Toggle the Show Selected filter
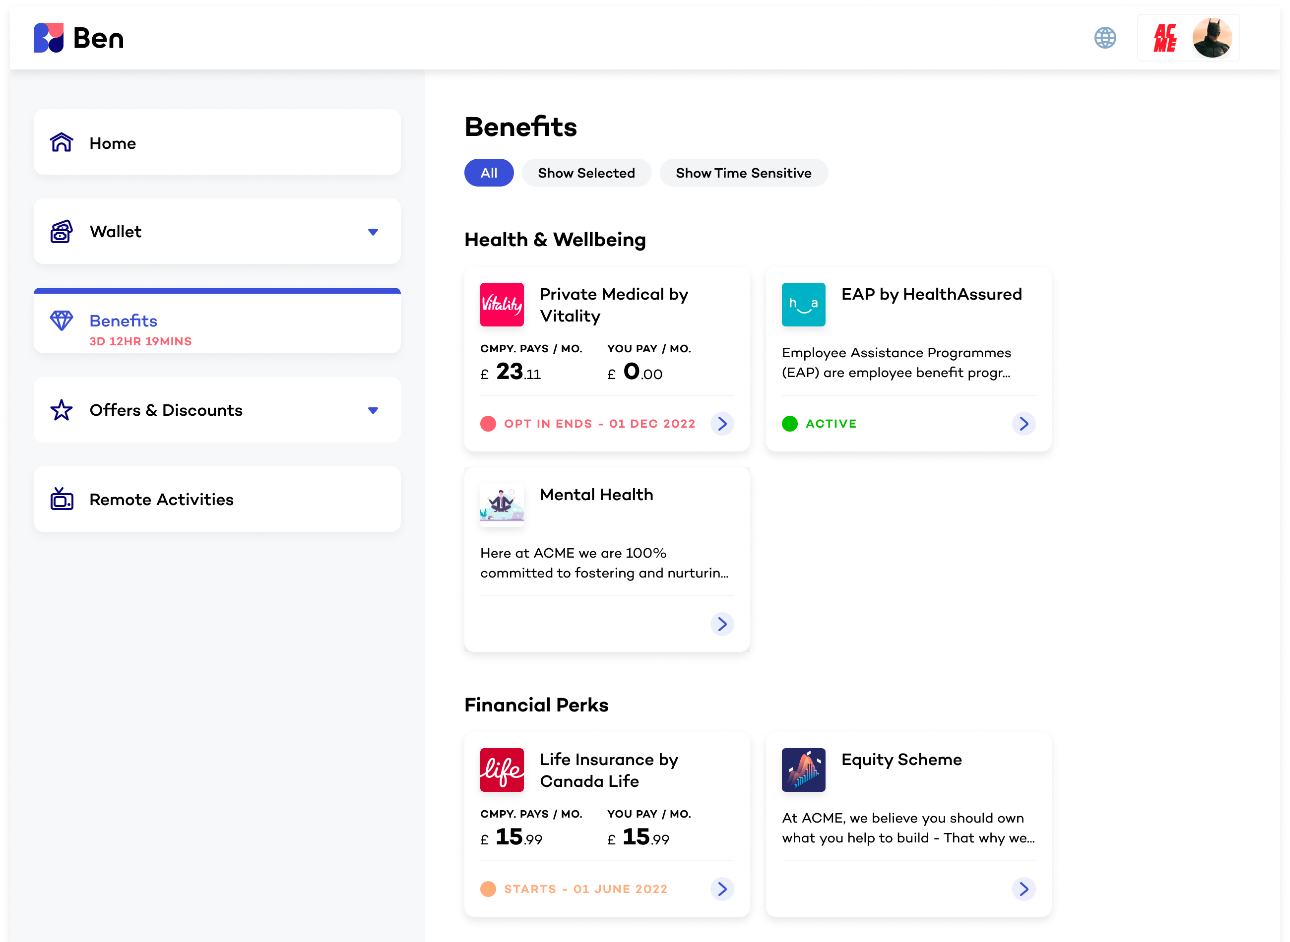 [x=586, y=173]
